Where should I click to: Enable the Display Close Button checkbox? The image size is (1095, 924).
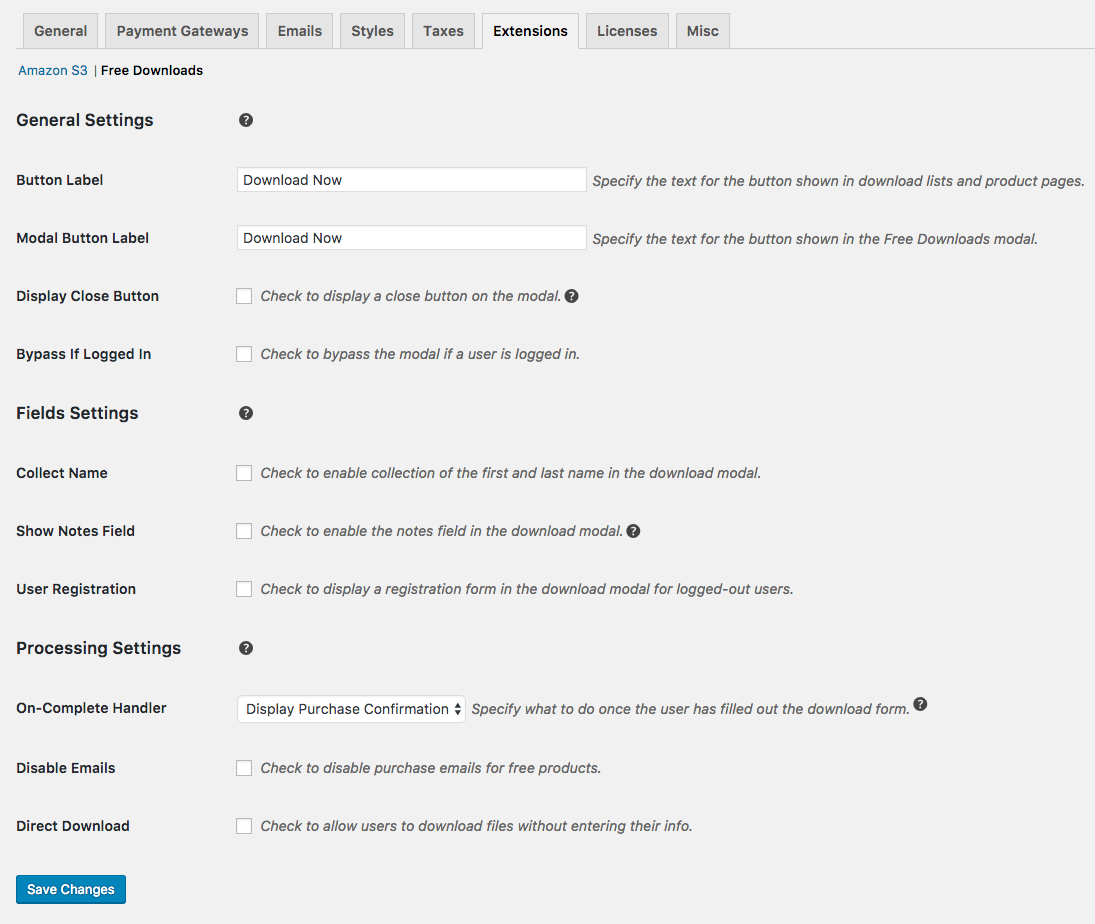244,296
